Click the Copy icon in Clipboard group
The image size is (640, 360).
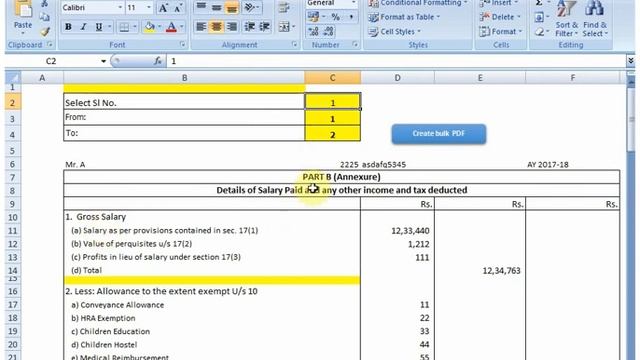[x=45, y=17]
